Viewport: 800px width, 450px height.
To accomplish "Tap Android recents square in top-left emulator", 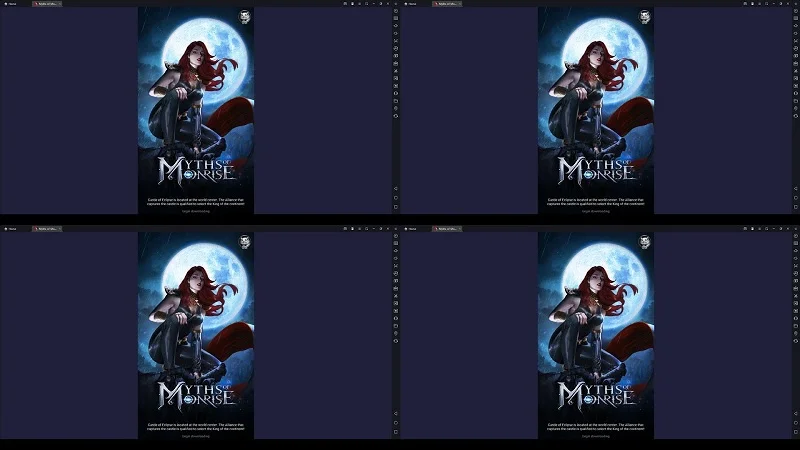I will [396, 207].
